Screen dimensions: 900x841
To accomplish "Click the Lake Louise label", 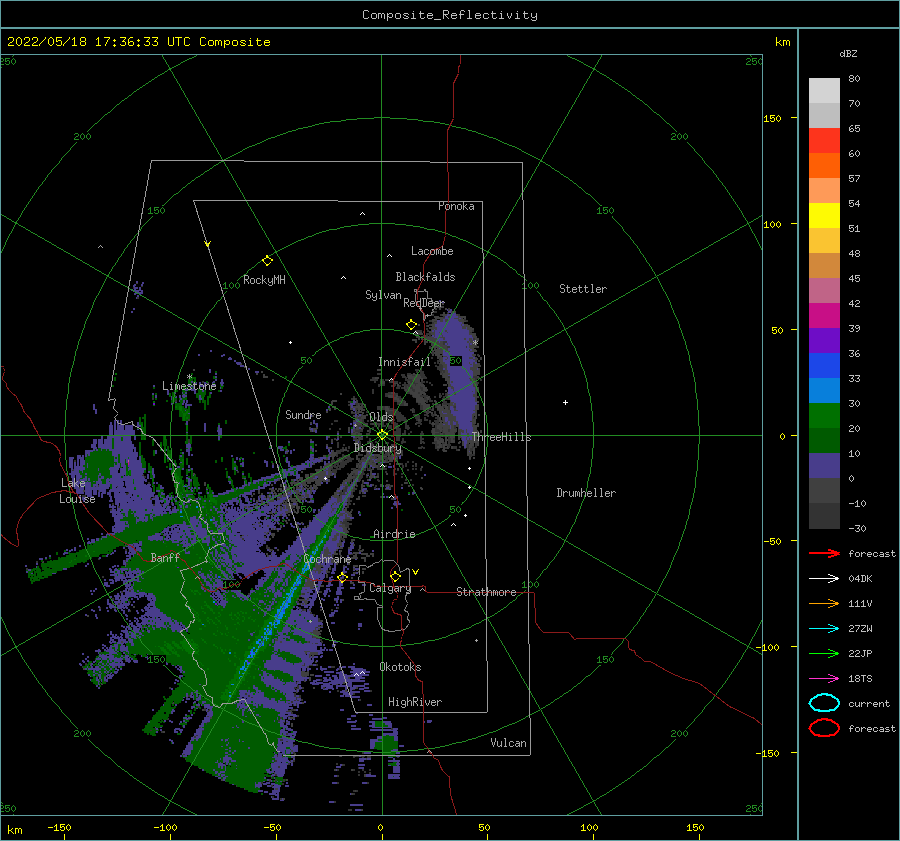I will pyautogui.click(x=77, y=491).
